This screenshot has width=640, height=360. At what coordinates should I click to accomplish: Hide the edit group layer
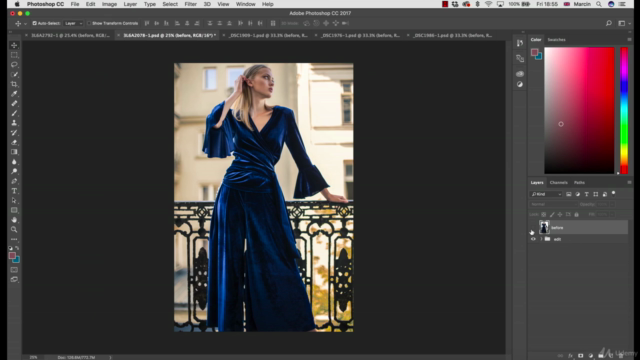pyautogui.click(x=533, y=239)
